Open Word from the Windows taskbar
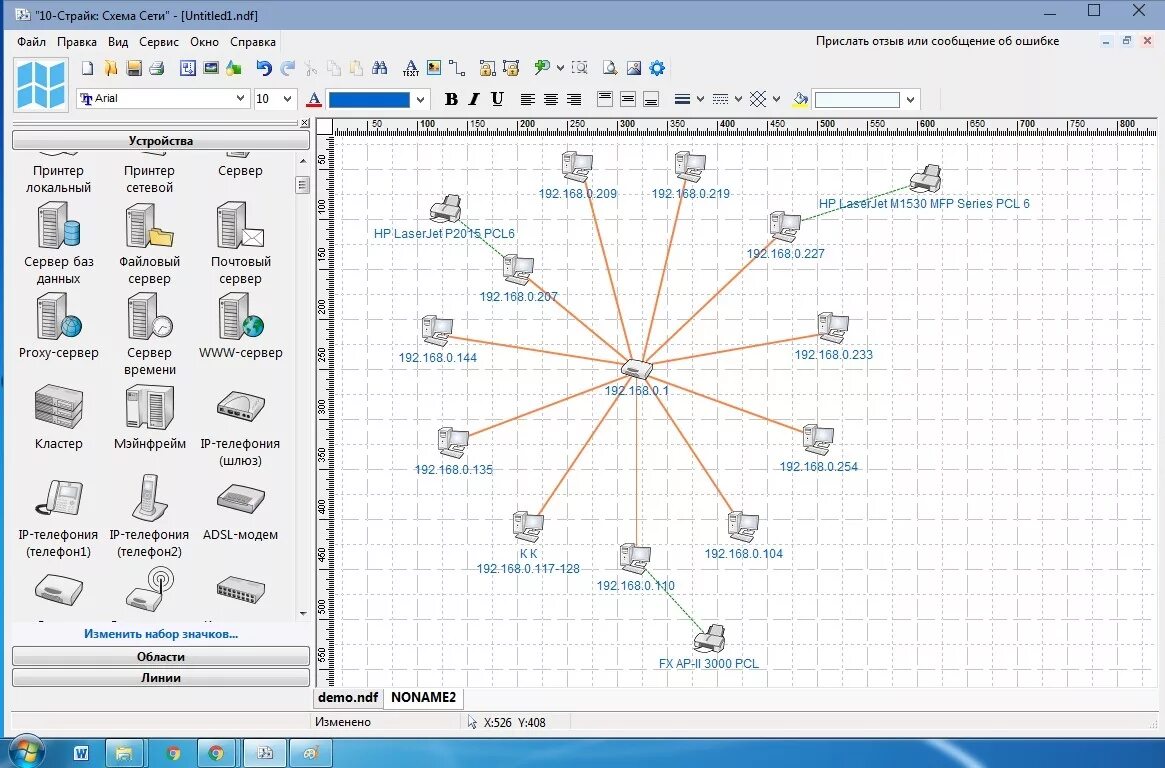Viewport: 1165px width, 768px height. click(80, 753)
